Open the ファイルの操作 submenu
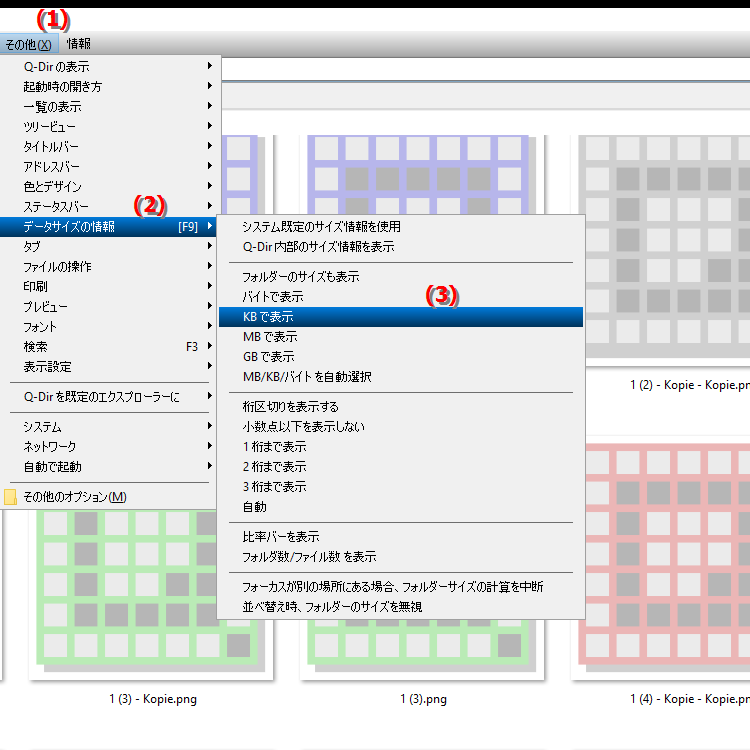750x750 pixels. click(109, 266)
